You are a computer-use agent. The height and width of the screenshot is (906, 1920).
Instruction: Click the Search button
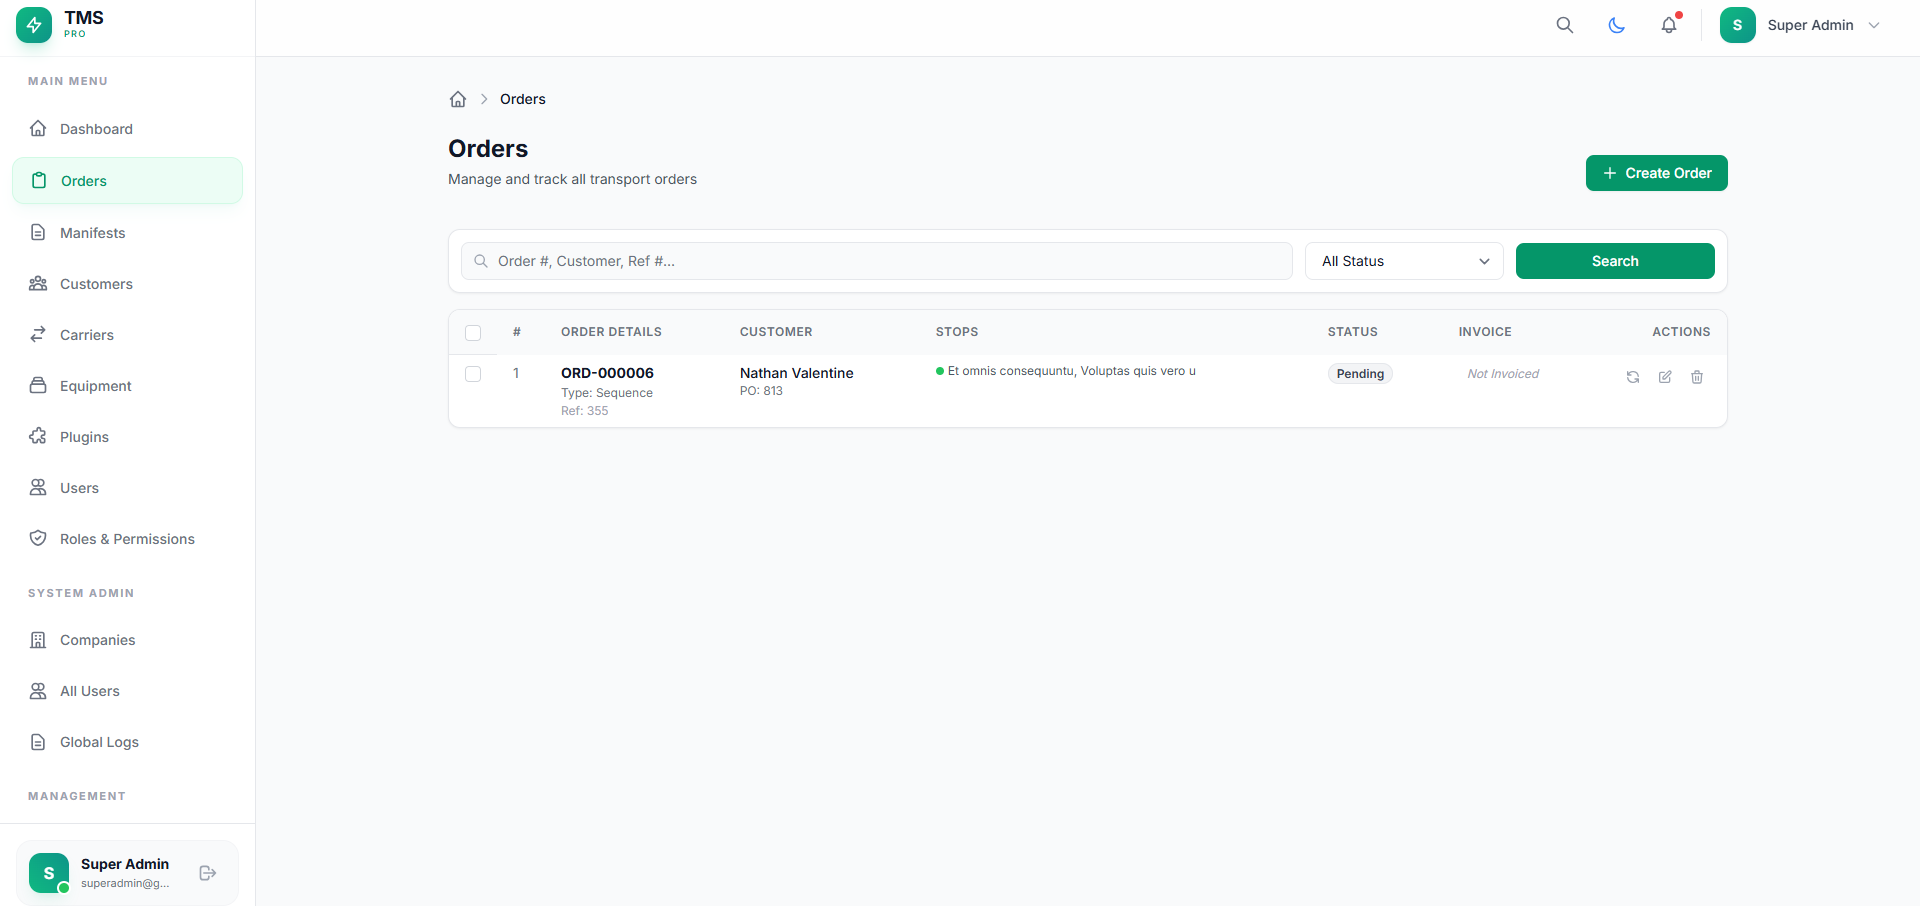click(x=1615, y=261)
